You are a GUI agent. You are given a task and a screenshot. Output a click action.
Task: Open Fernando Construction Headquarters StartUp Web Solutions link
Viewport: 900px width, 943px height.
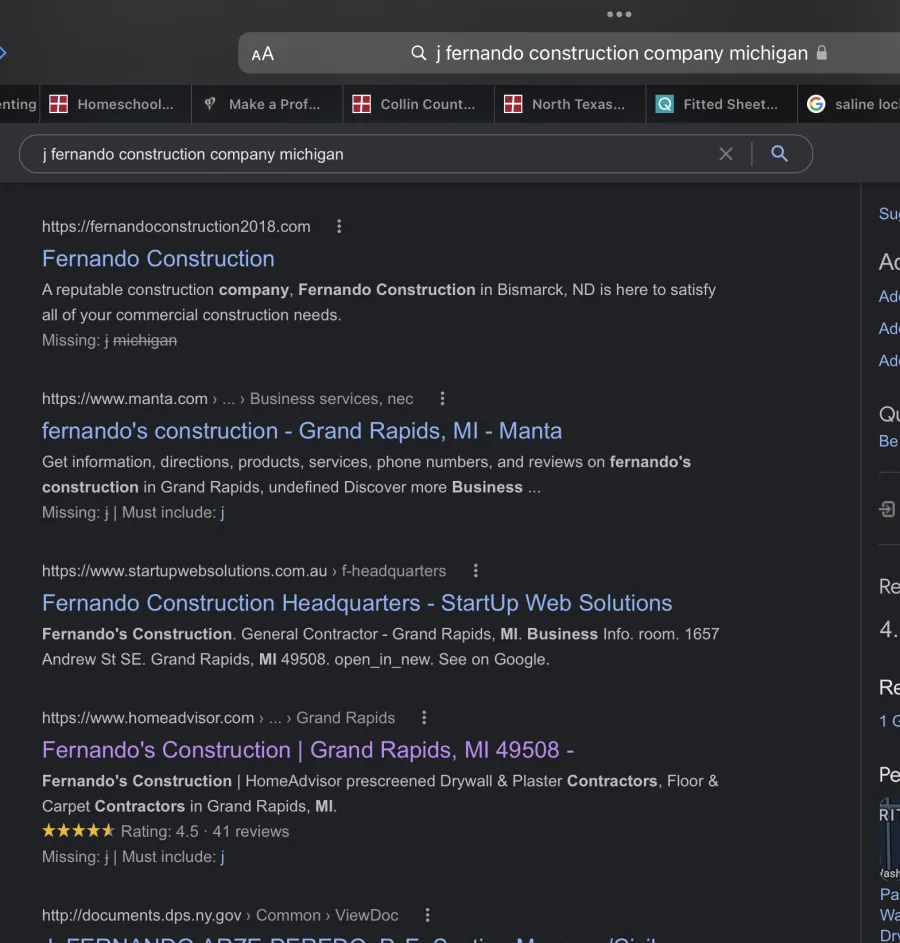357,603
